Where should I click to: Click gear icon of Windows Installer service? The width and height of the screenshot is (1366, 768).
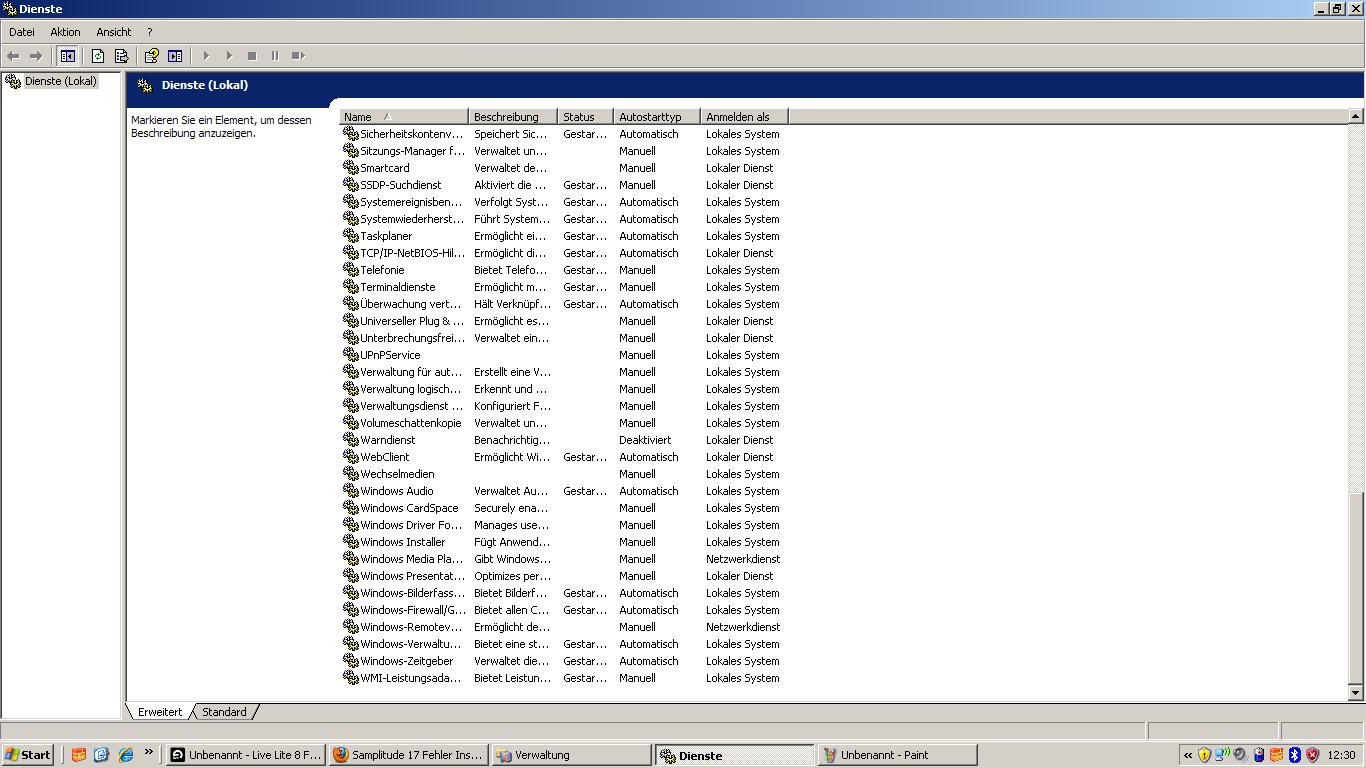click(x=351, y=541)
